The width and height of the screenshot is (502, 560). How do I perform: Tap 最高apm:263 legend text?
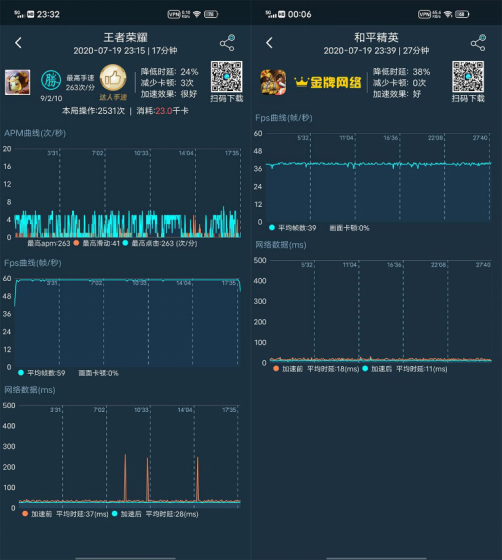click(x=49, y=243)
